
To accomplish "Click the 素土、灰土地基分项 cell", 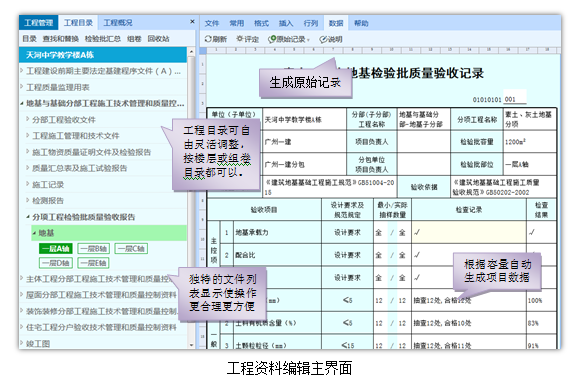I will point(530,119).
